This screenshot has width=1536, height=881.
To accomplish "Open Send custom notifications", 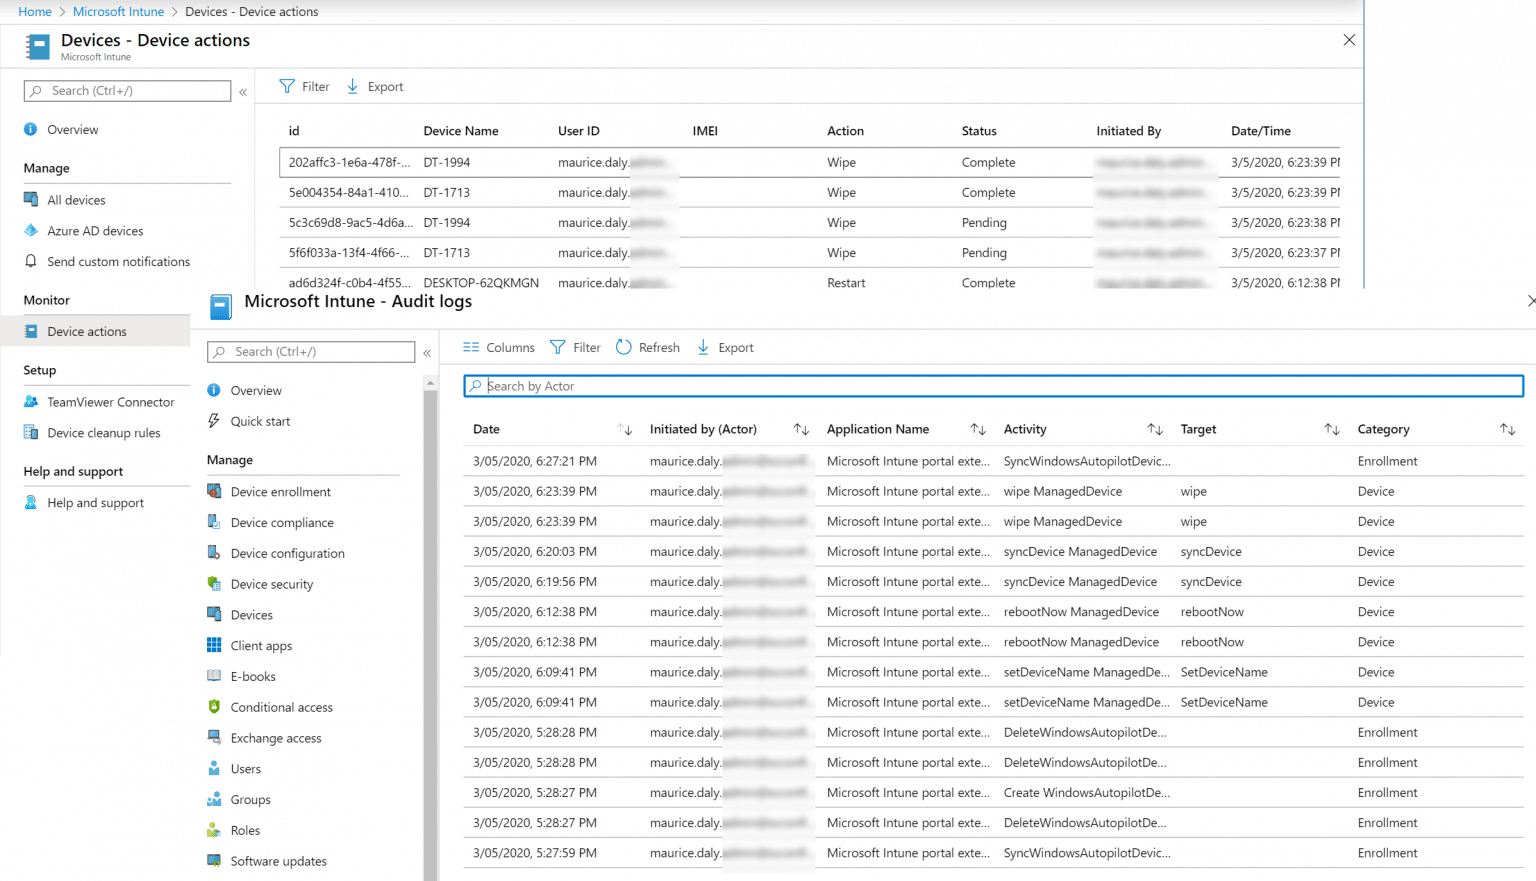I will (x=118, y=261).
